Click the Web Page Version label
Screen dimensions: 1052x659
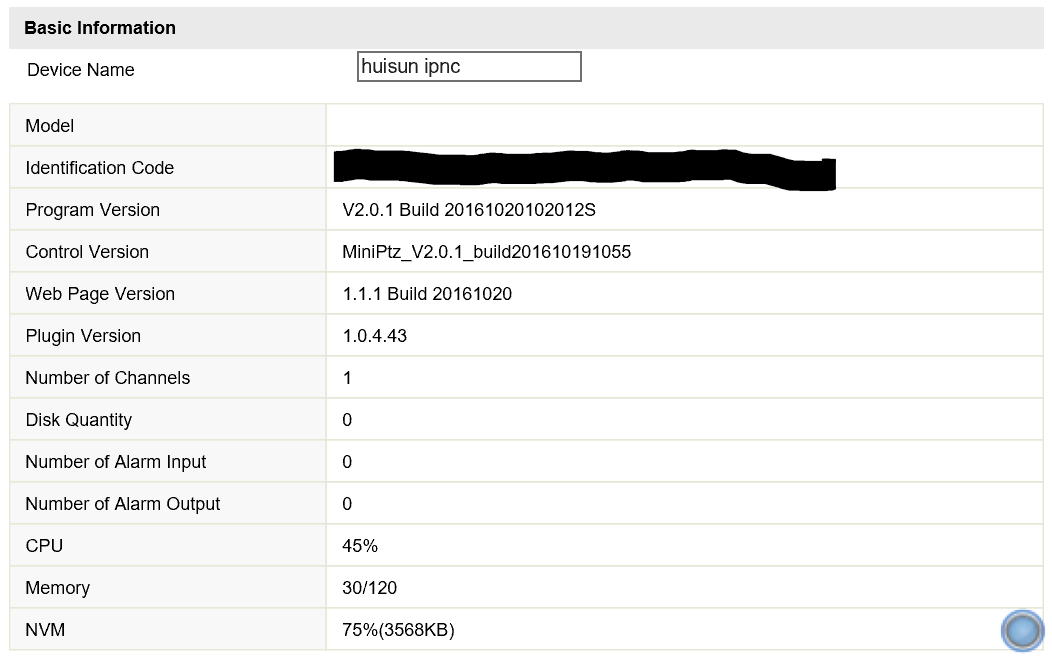pos(100,294)
